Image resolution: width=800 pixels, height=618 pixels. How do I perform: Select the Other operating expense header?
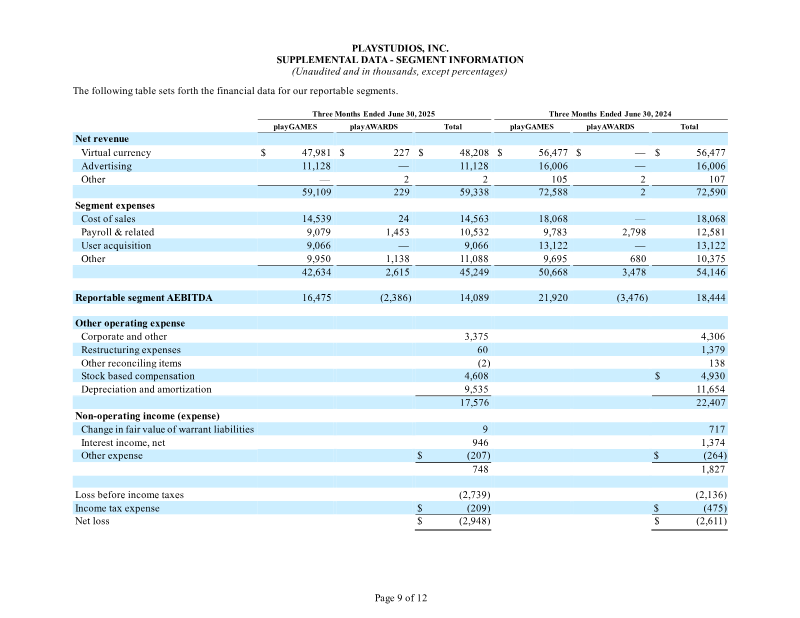[130, 323]
